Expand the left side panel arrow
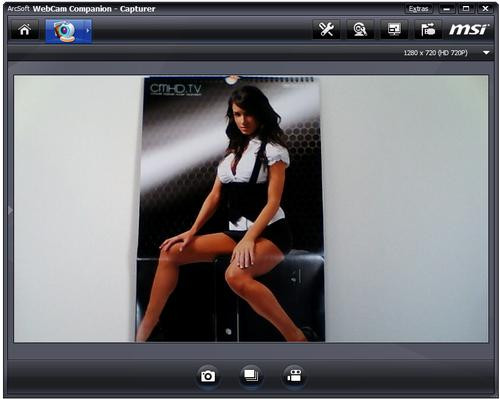500x399 pixels. 10,210
